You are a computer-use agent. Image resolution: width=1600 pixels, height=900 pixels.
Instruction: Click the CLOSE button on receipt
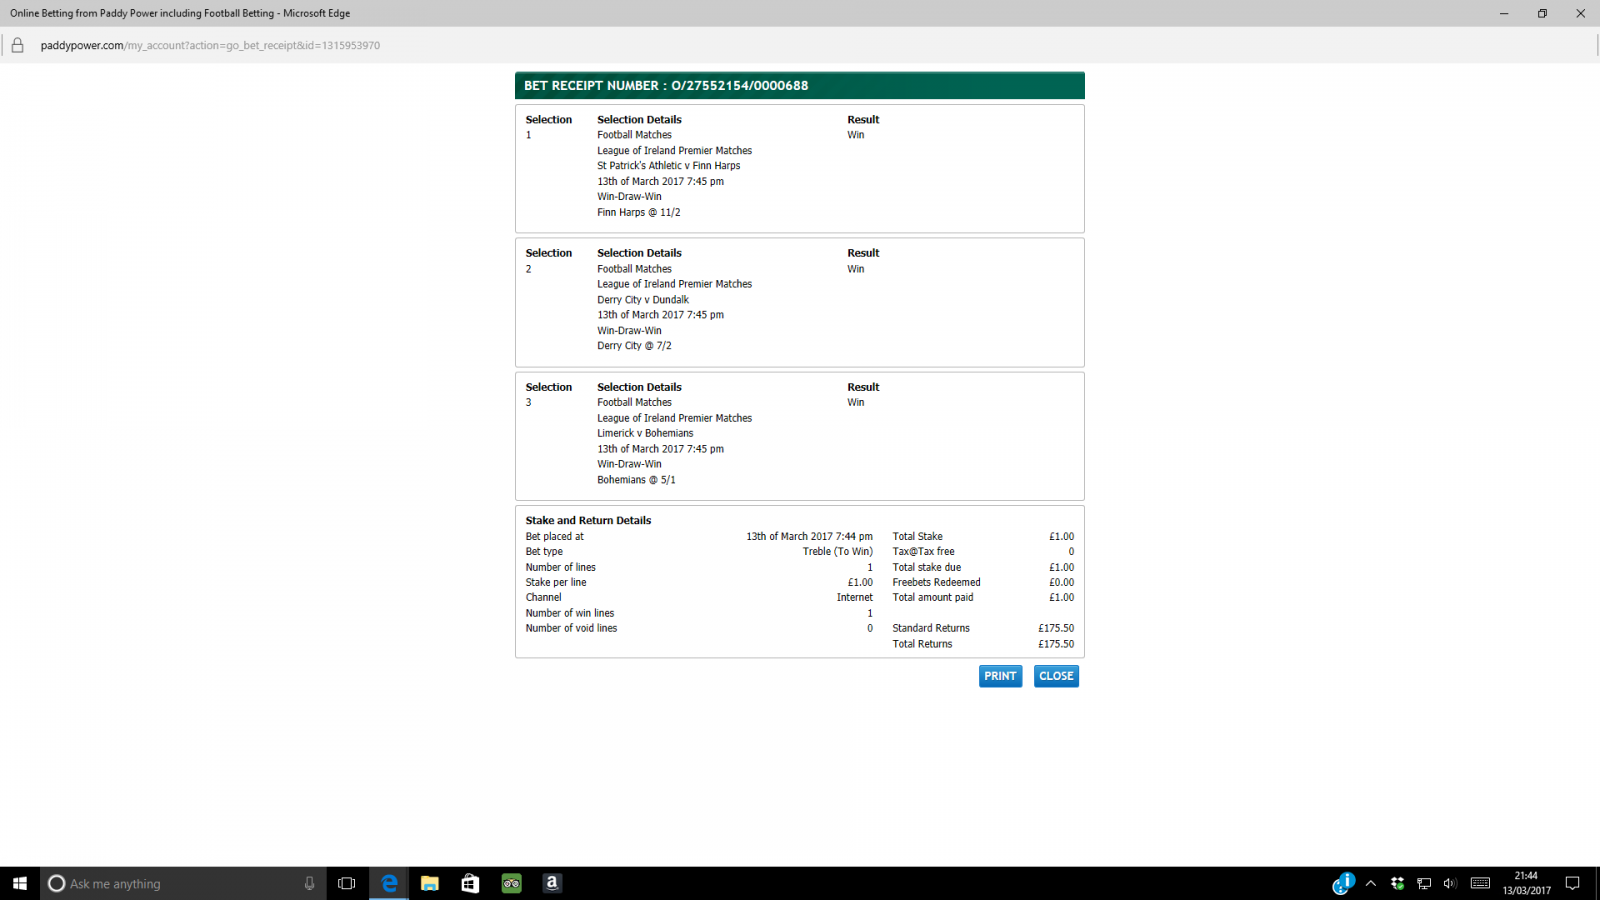(1056, 676)
